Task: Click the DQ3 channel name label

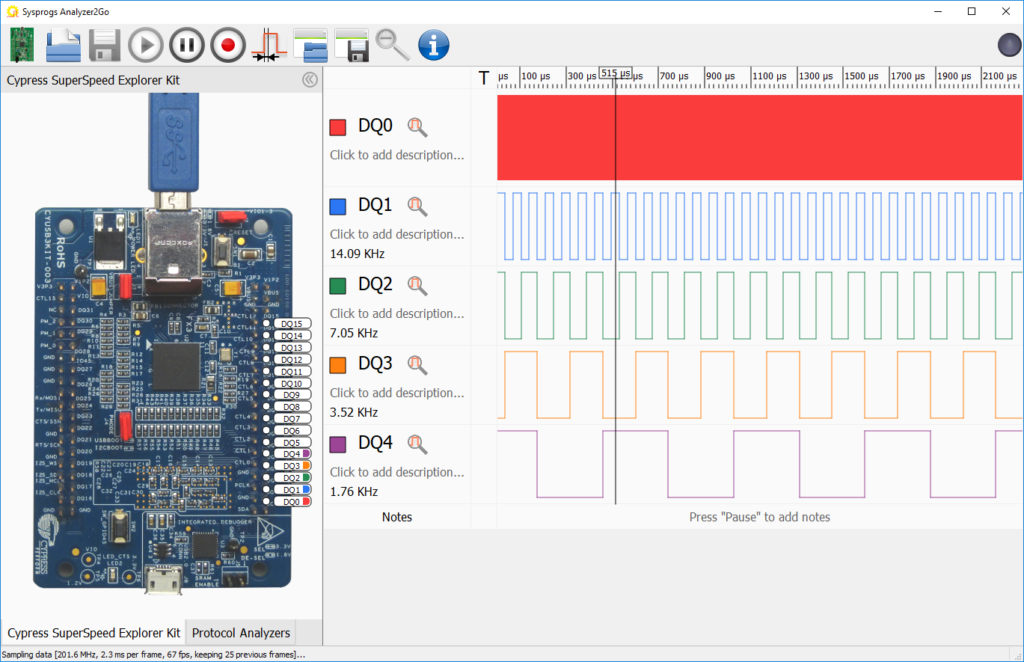Action: (x=375, y=364)
